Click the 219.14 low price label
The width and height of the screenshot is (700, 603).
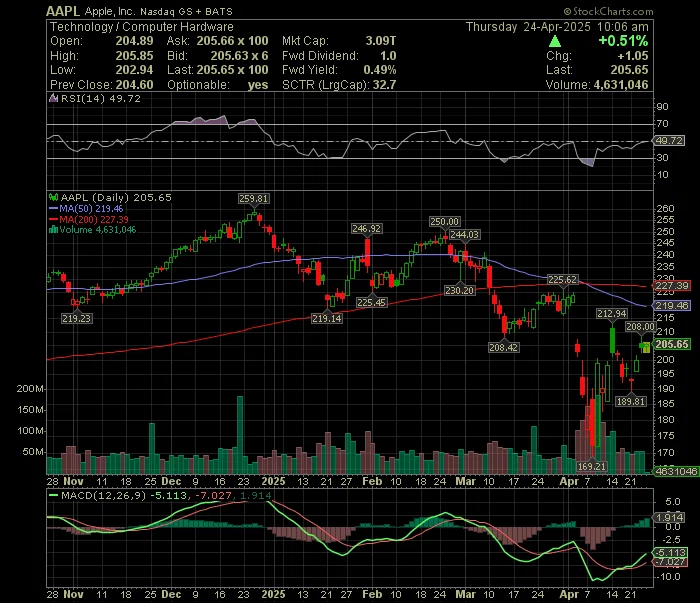327,319
